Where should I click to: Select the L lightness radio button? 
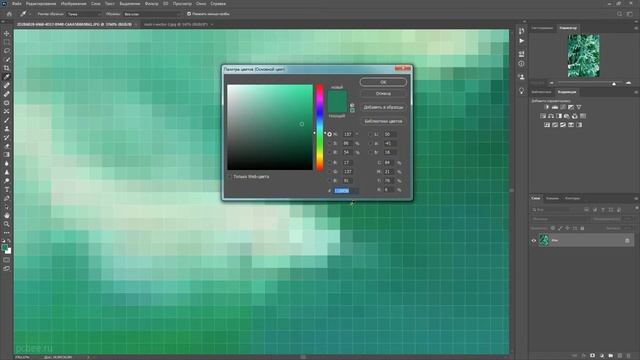pos(371,134)
